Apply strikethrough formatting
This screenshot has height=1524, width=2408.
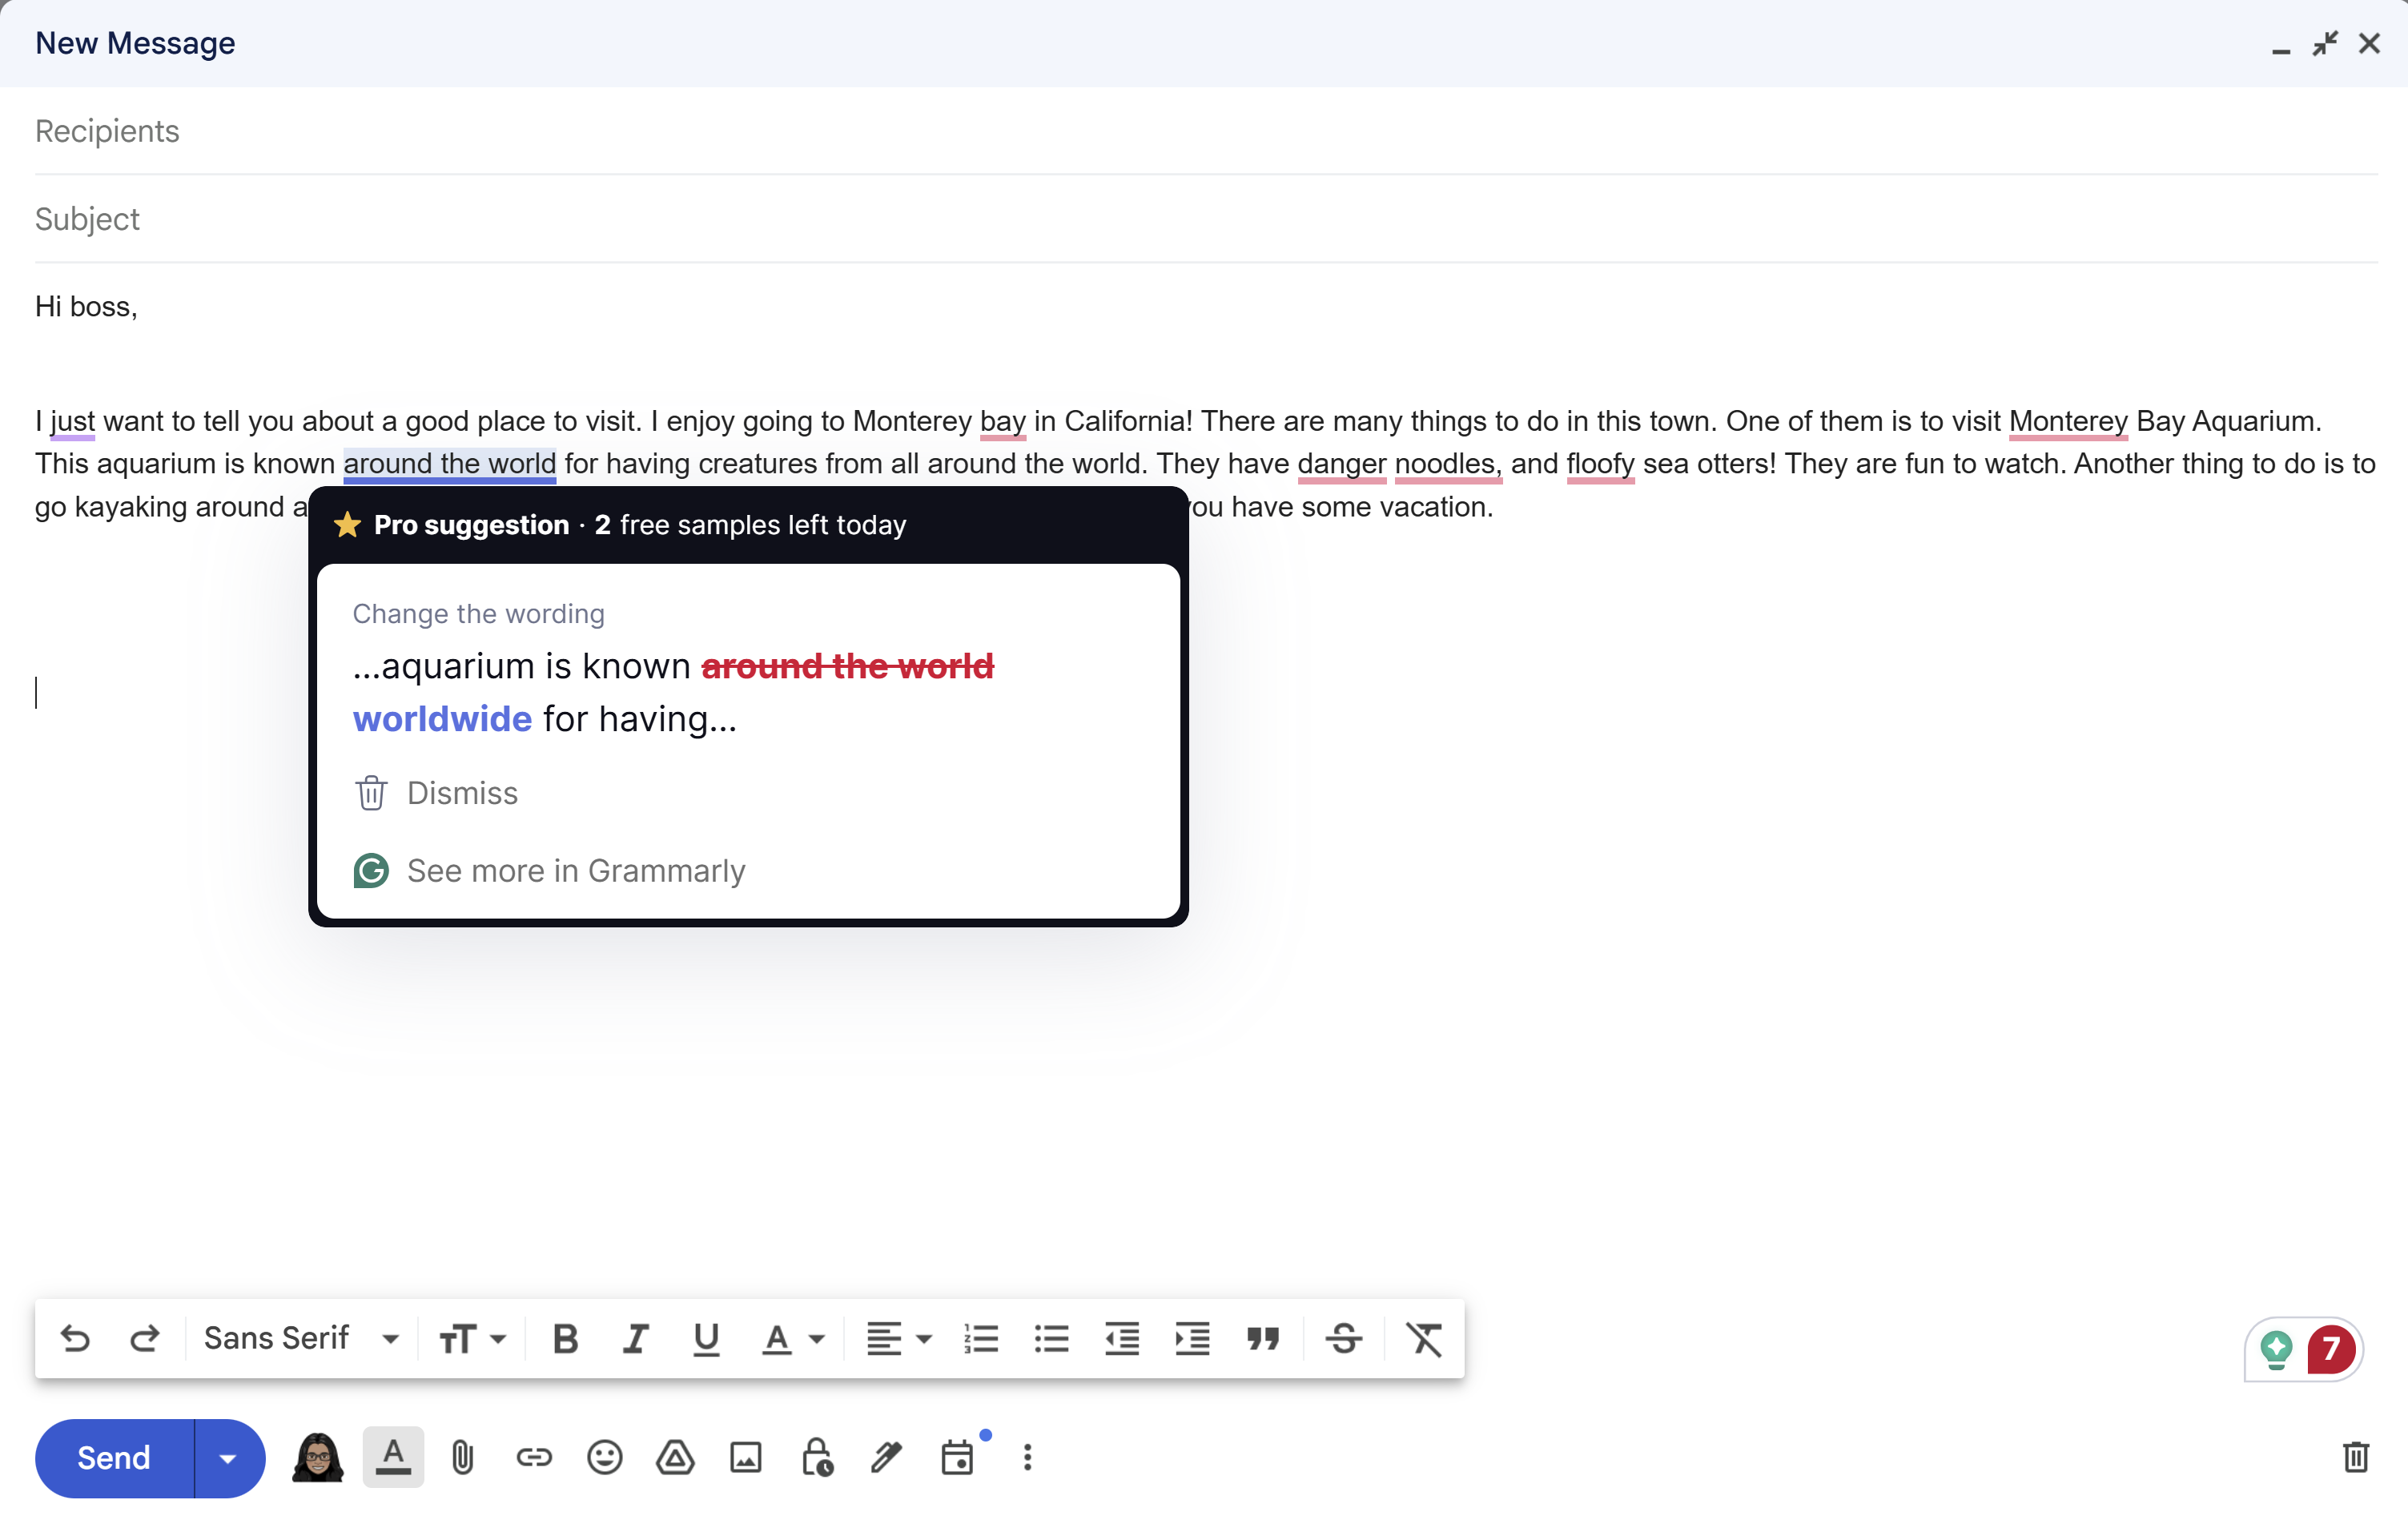(1344, 1338)
